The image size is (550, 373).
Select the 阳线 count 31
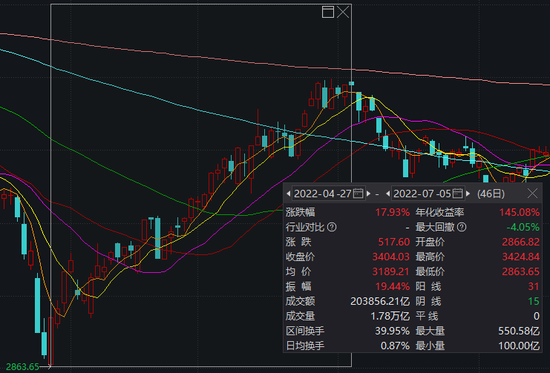point(534,286)
